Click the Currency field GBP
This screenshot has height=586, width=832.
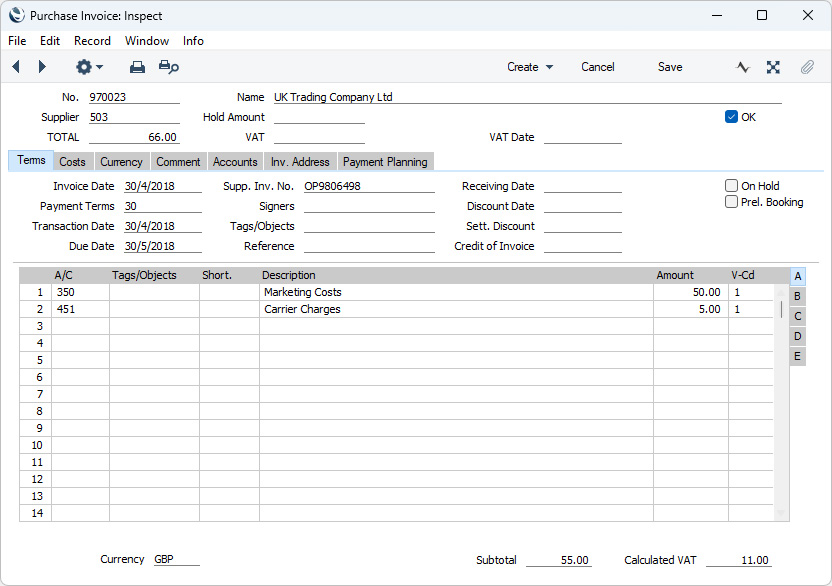(177, 559)
